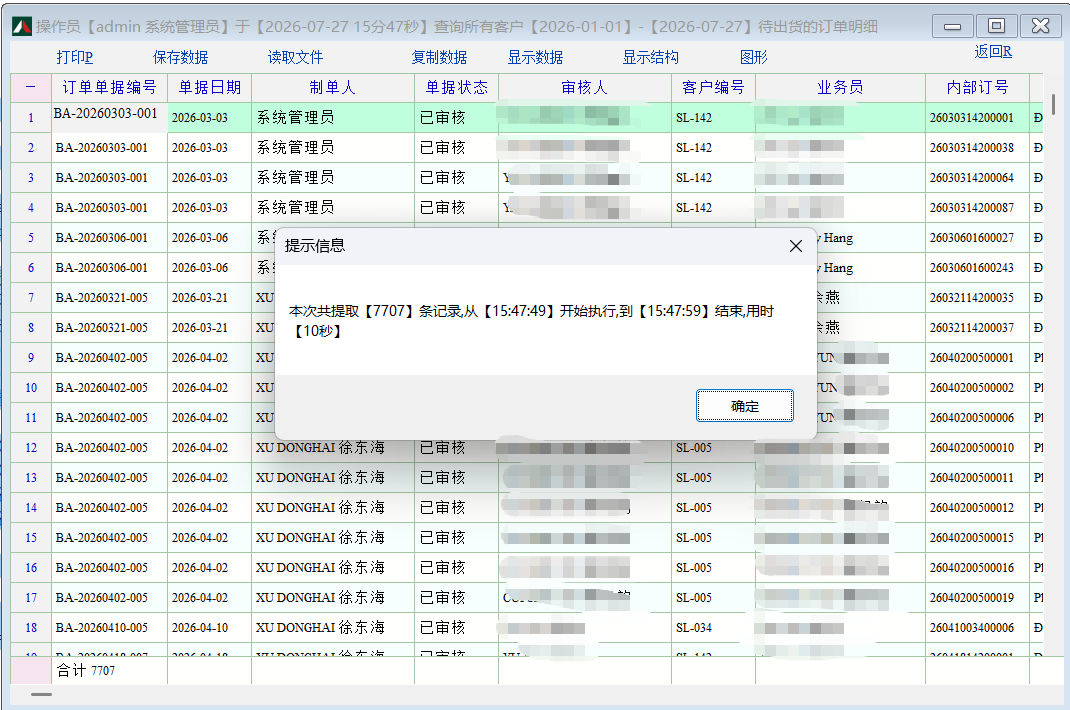1070x710 pixels.
Task: Sort by the 单据日期 column header
Action: [x=209, y=87]
